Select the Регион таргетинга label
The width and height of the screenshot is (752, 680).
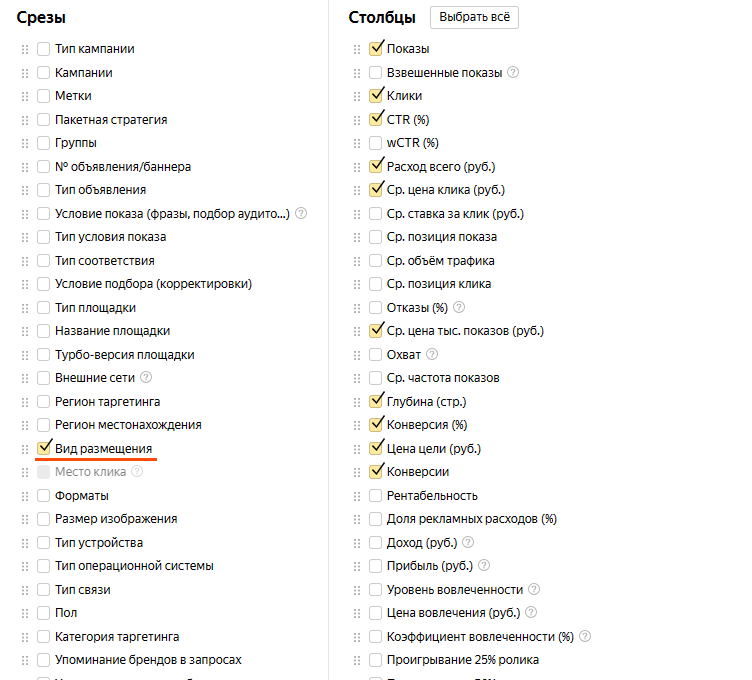(107, 401)
